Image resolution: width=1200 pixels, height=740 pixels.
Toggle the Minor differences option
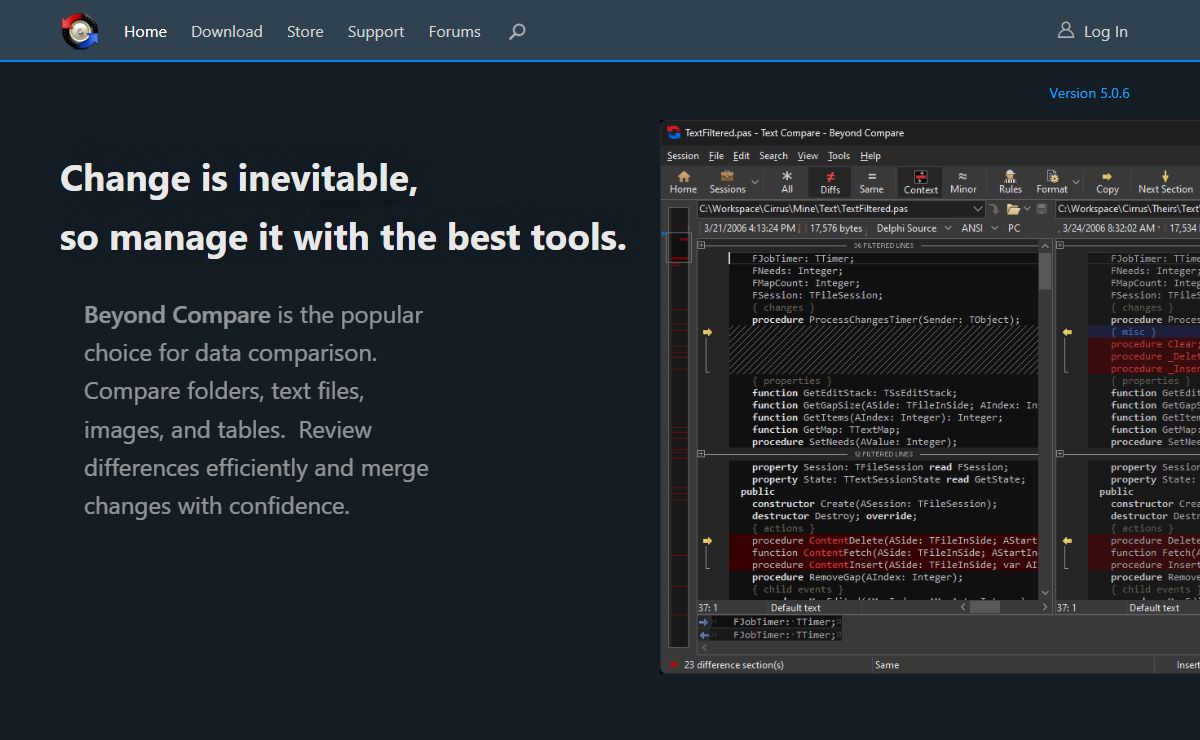tap(963, 182)
